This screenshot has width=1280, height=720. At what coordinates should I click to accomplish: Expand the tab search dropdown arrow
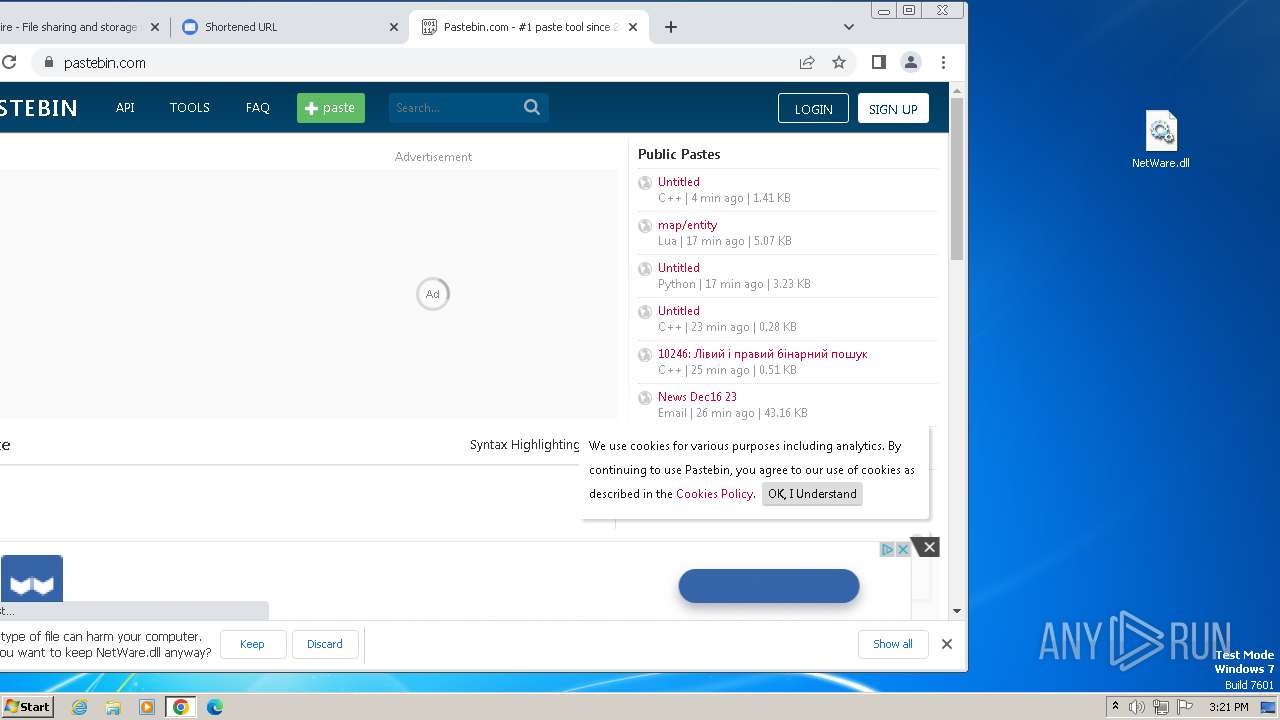(x=849, y=27)
